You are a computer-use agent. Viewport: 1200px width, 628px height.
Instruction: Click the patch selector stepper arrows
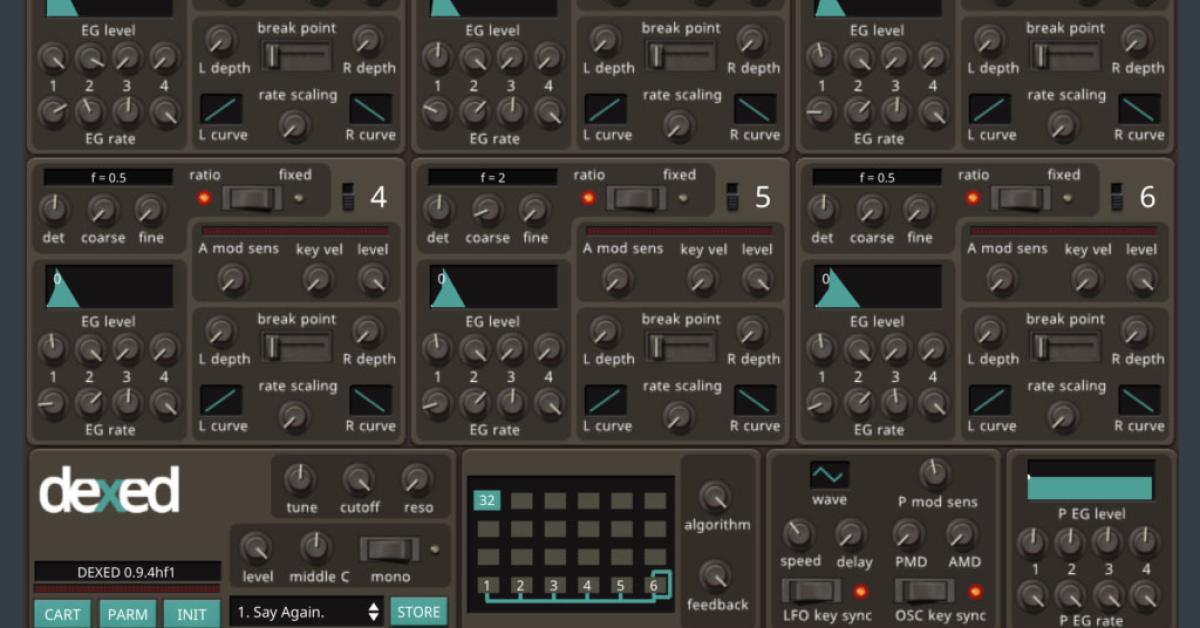[376, 611]
